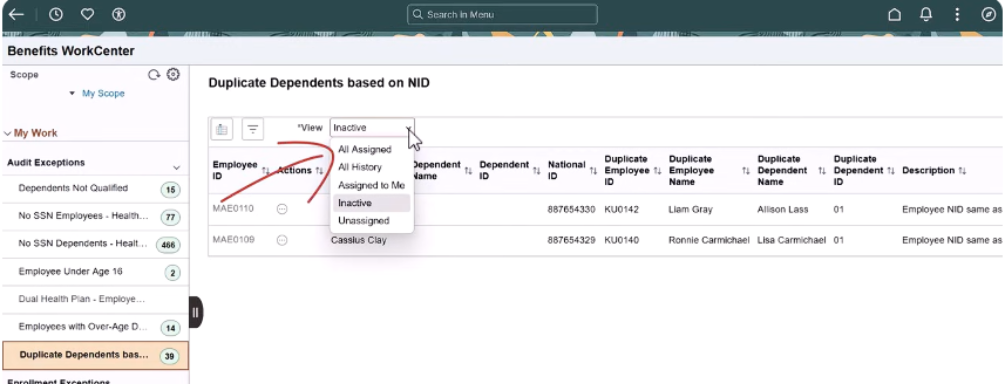The width and height of the screenshot is (1005, 384).
Task: Sort by National ID column arrows
Action: pyautogui.click(x=593, y=171)
